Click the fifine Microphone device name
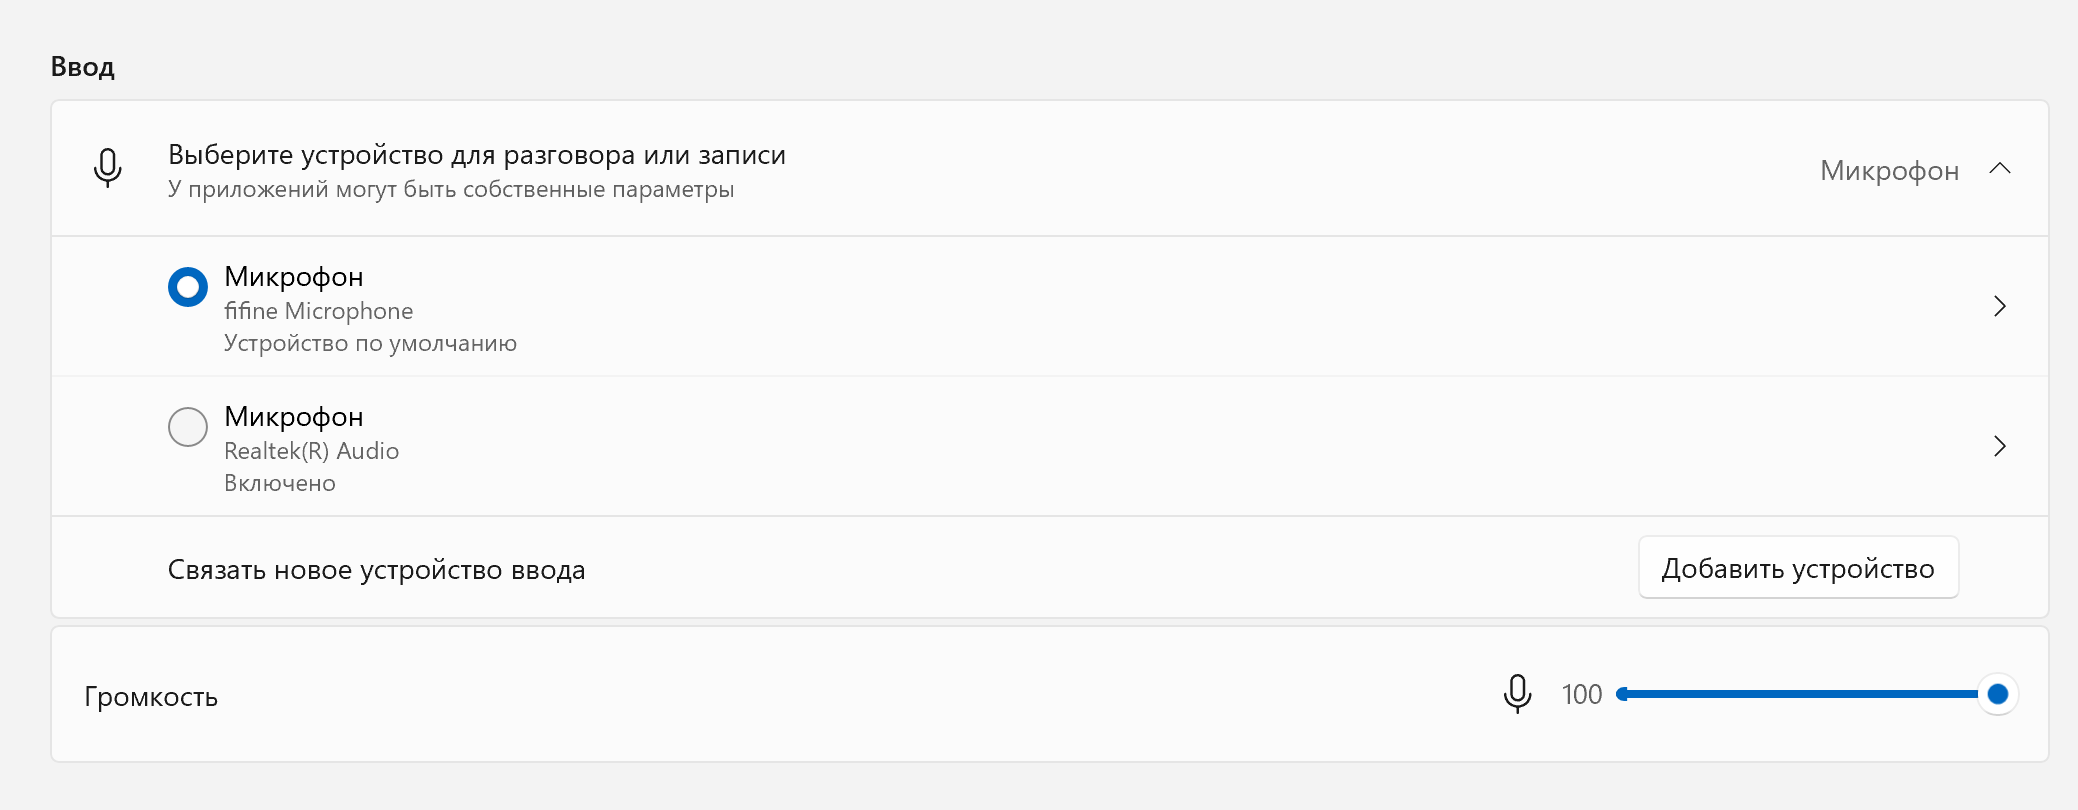2078x810 pixels. point(318,311)
